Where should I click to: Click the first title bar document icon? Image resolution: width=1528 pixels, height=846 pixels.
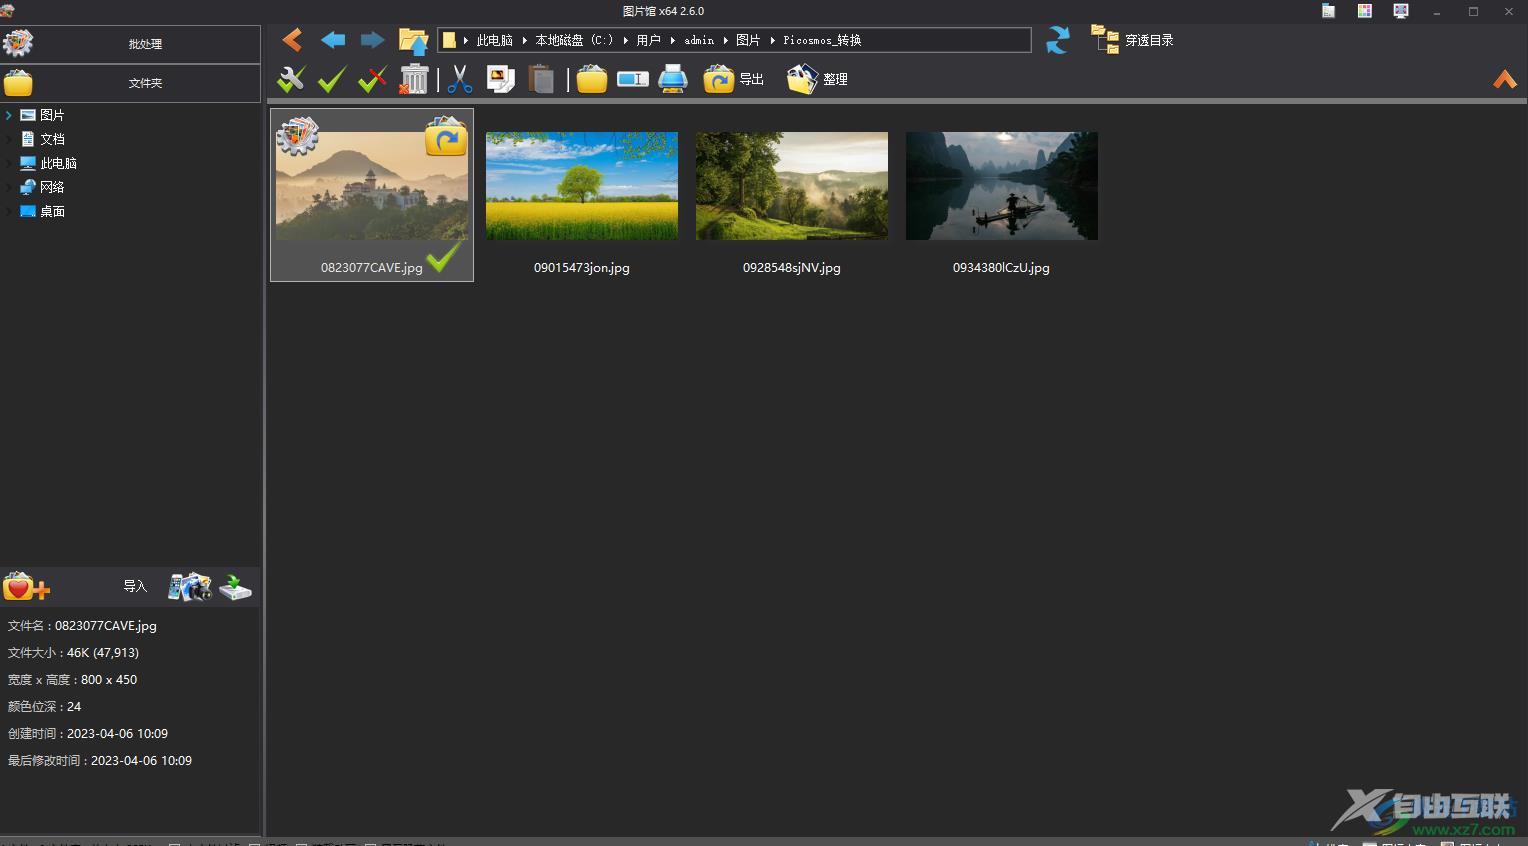click(1328, 11)
